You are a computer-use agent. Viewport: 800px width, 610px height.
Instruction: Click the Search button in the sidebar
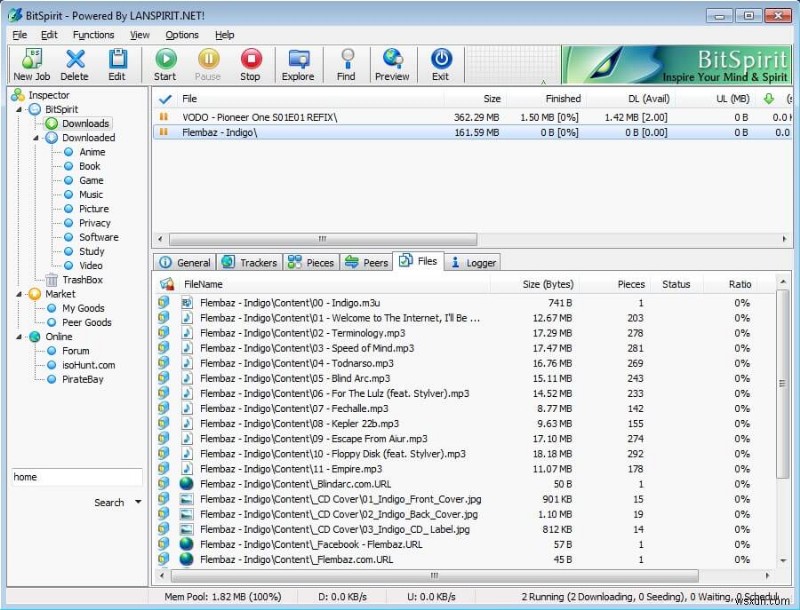[x=107, y=502]
